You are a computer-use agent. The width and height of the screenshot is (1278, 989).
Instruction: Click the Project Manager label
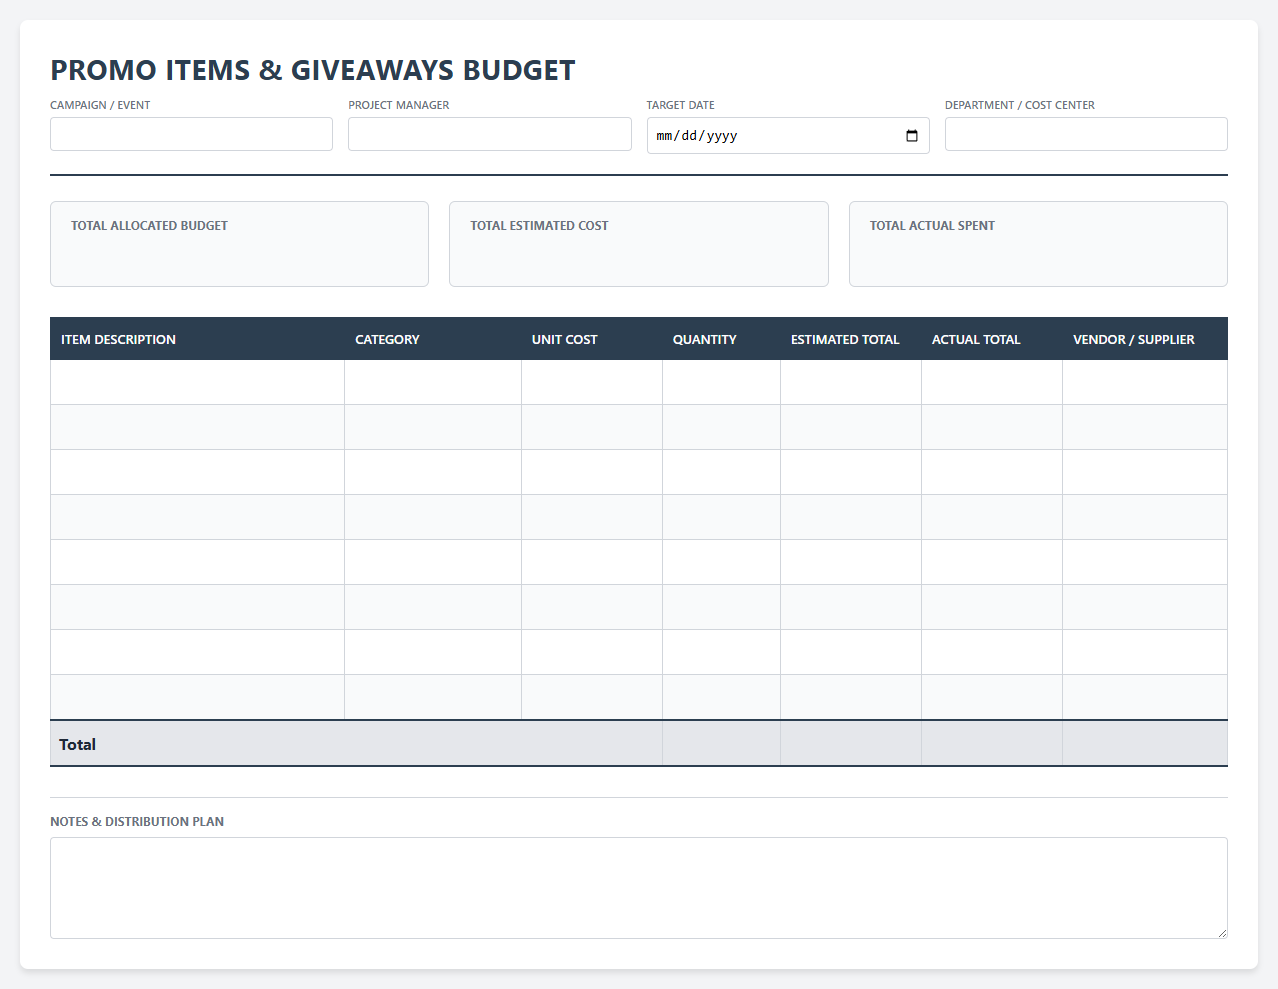[x=399, y=105]
